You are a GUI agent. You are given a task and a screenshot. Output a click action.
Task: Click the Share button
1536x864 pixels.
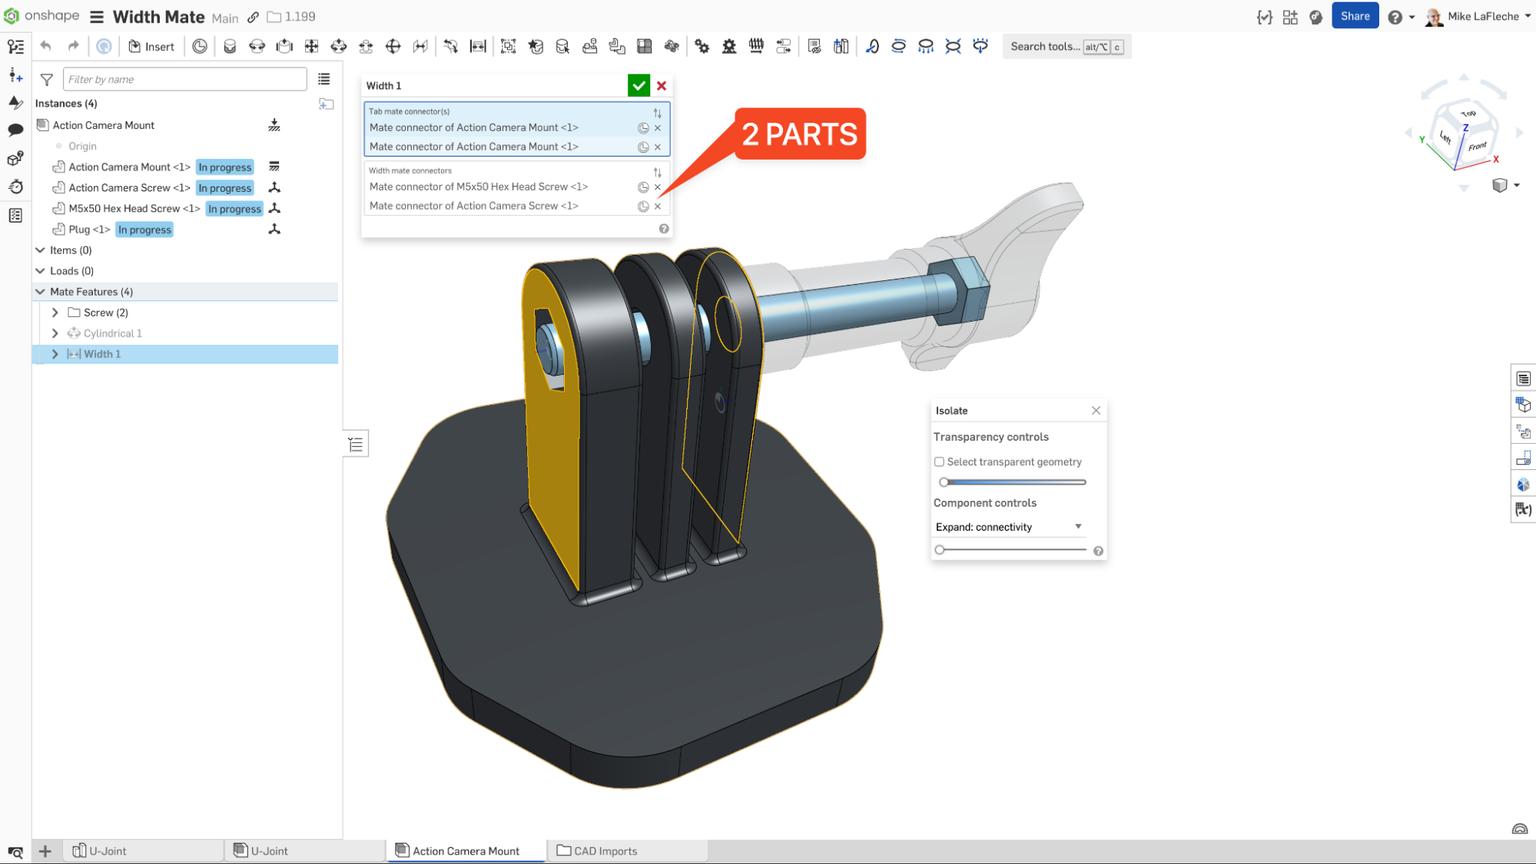point(1355,15)
